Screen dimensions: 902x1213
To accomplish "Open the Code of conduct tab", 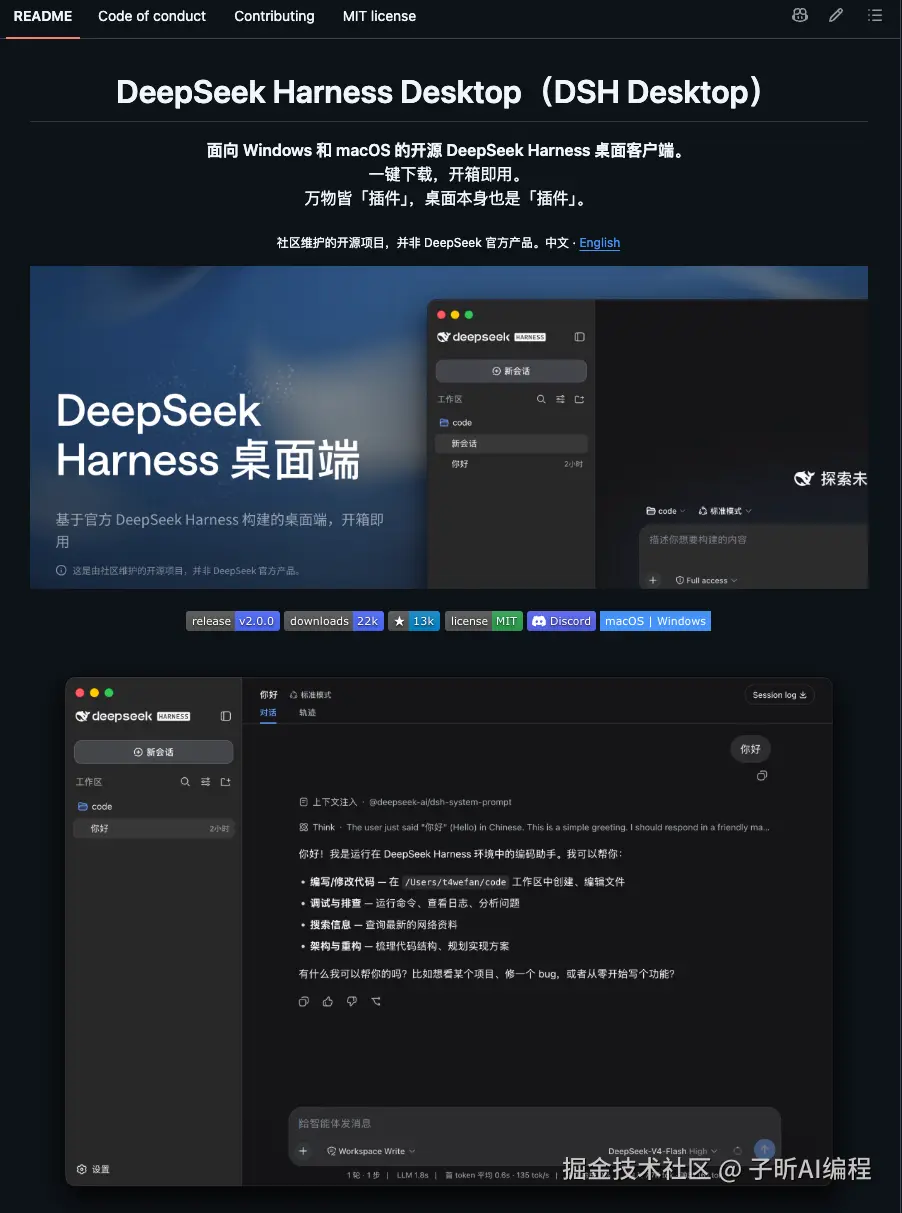I will (x=152, y=16).
